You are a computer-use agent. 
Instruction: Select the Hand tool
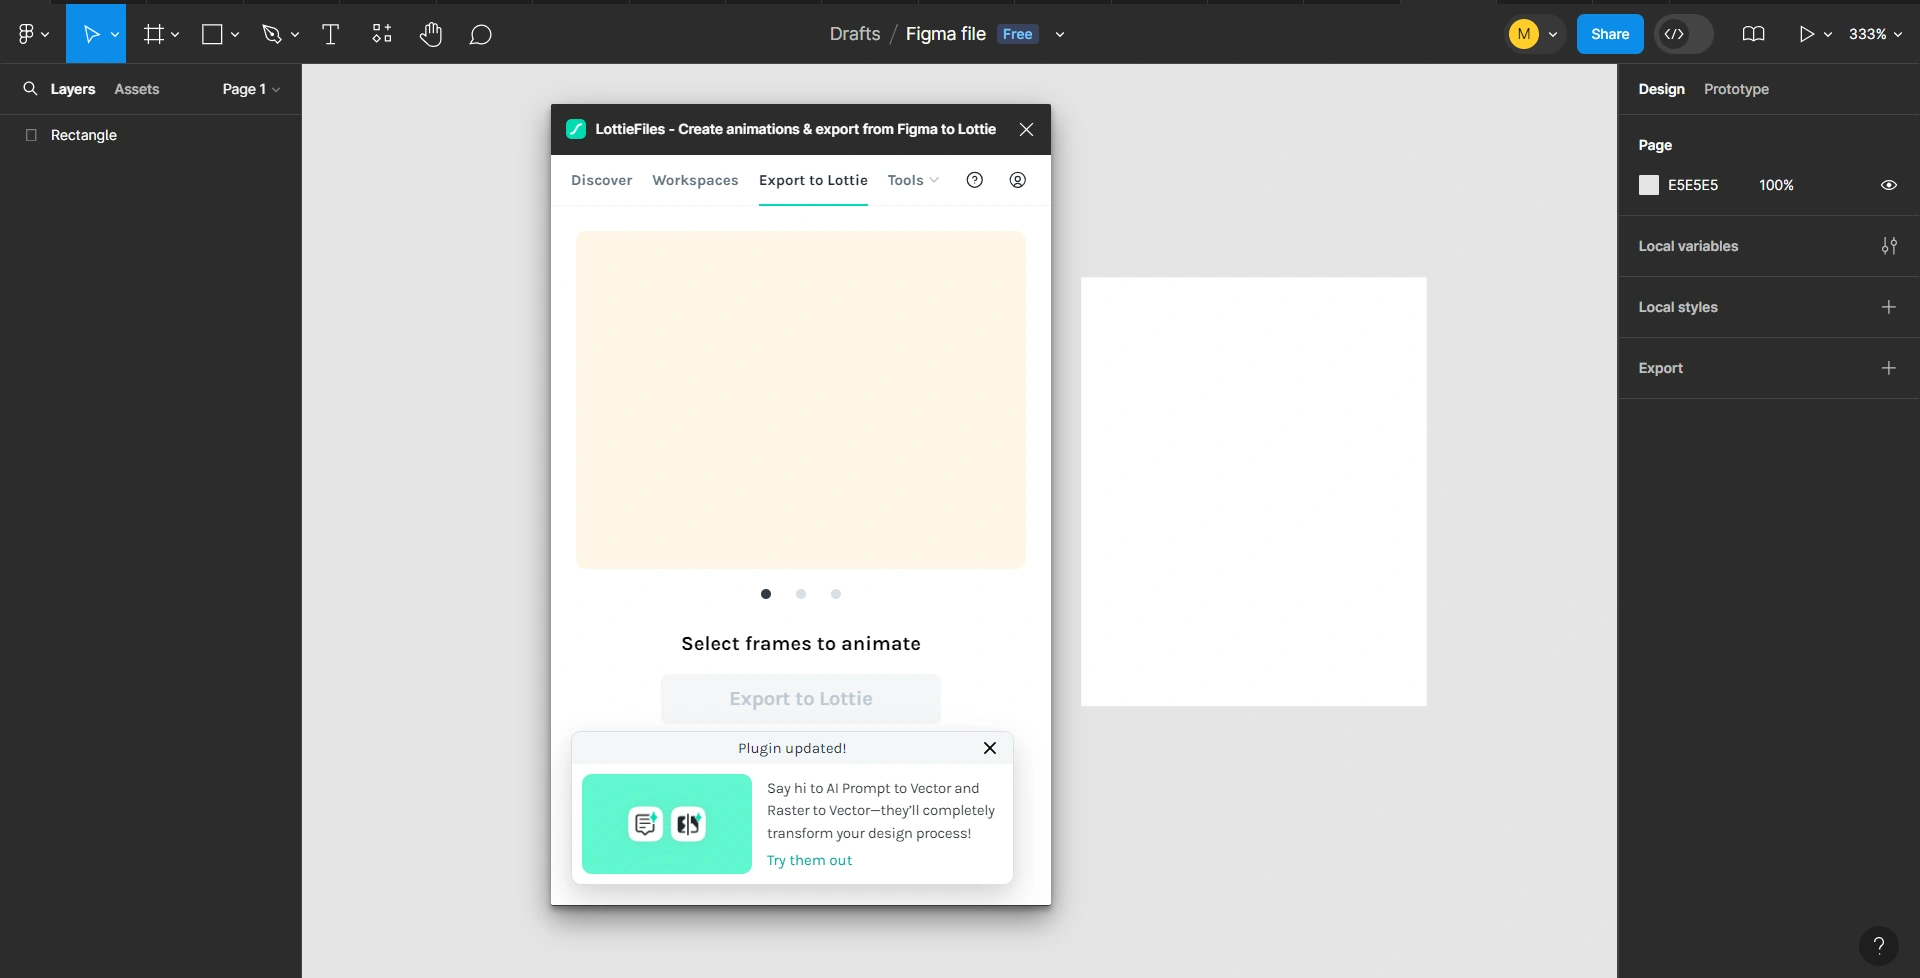[x=431, y=34]
